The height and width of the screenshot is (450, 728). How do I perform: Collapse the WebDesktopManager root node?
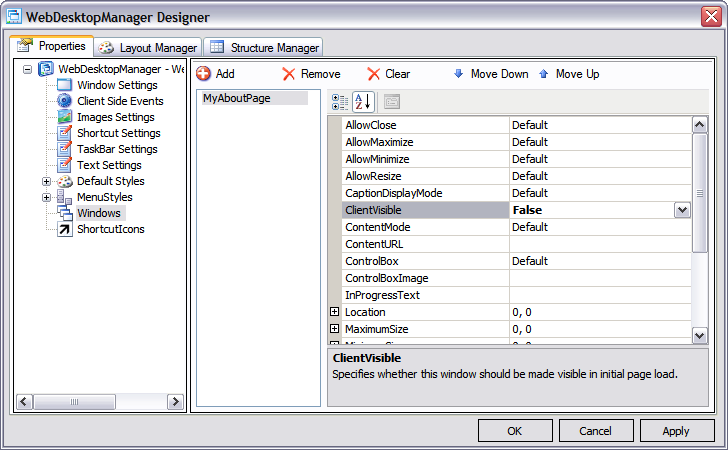[x=27, y=69]
